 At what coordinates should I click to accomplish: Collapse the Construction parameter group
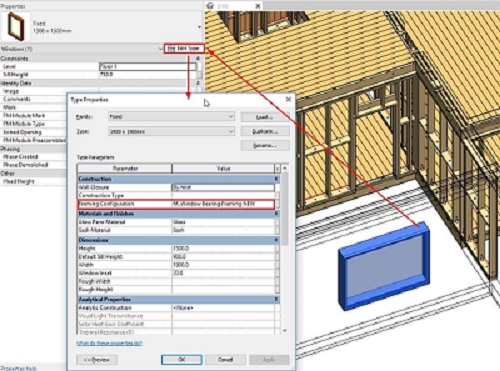click(x=276, y=179)
